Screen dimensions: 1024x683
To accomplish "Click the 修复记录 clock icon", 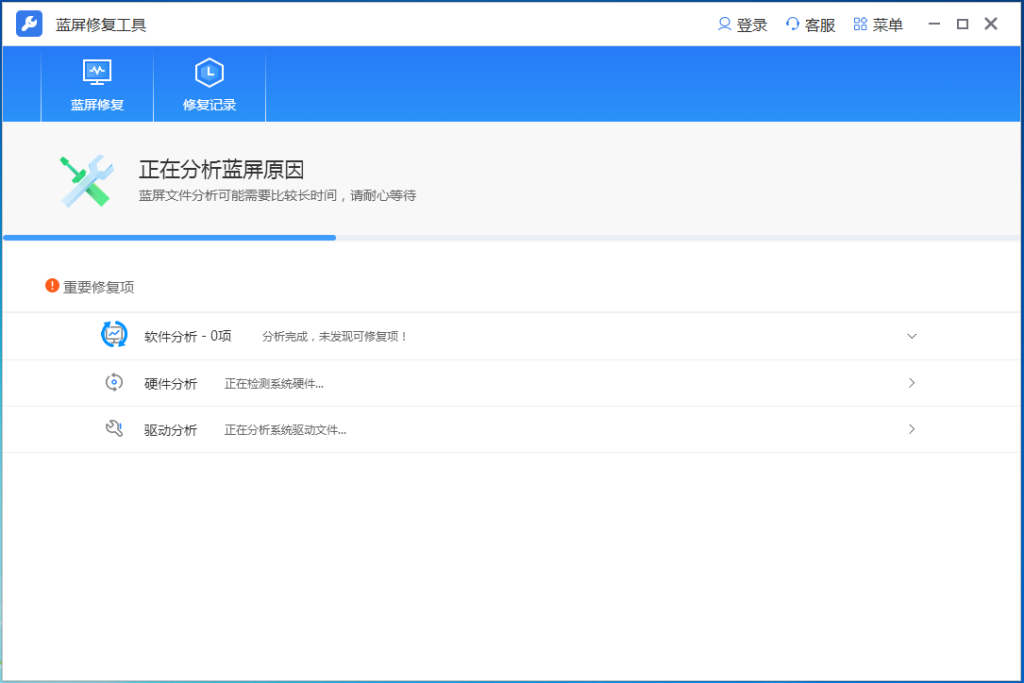I will click(208, 72).
